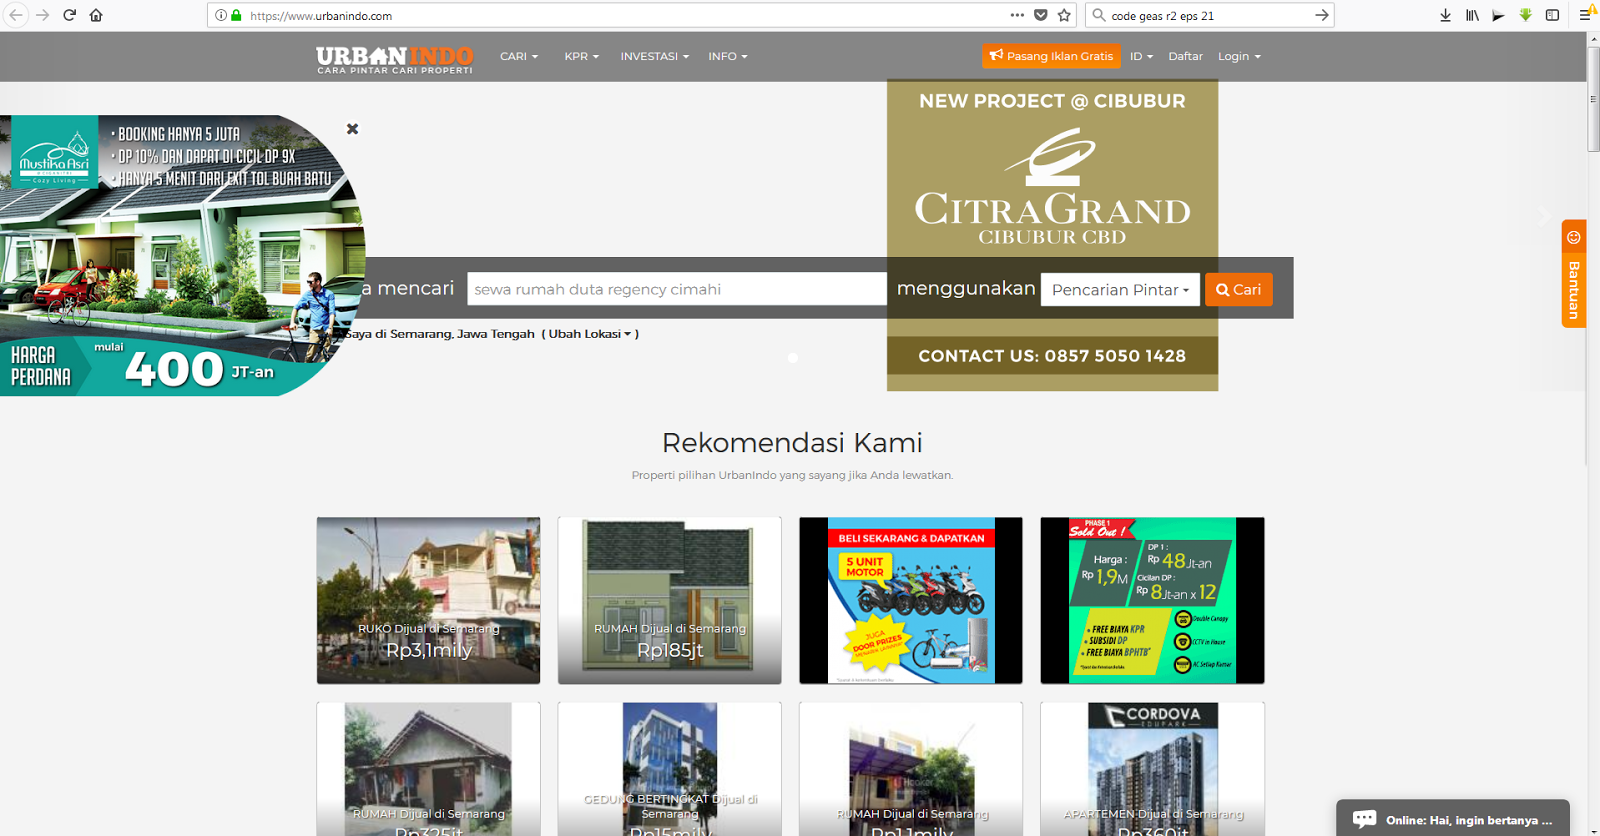Open the Sold Out Phase 1 promo card
1600x836 pixels.
click(1152, 600)
